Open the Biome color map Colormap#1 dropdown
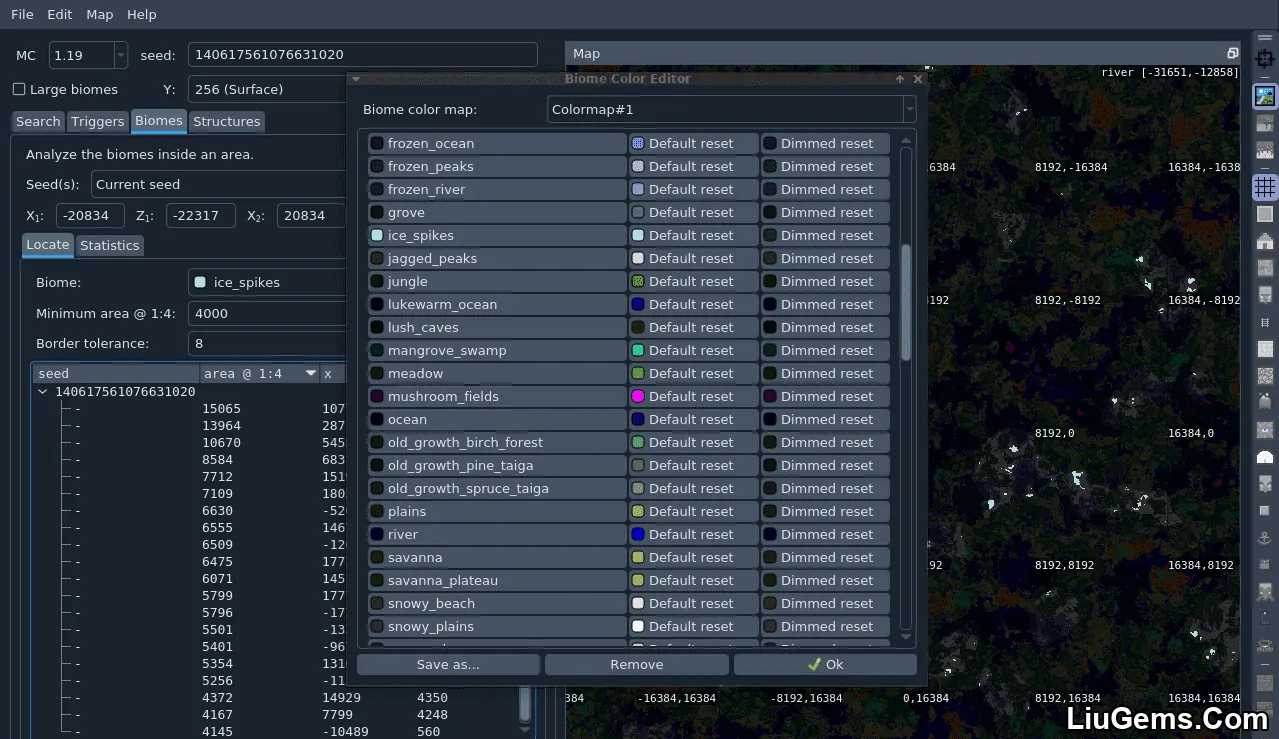 [732, 109]
